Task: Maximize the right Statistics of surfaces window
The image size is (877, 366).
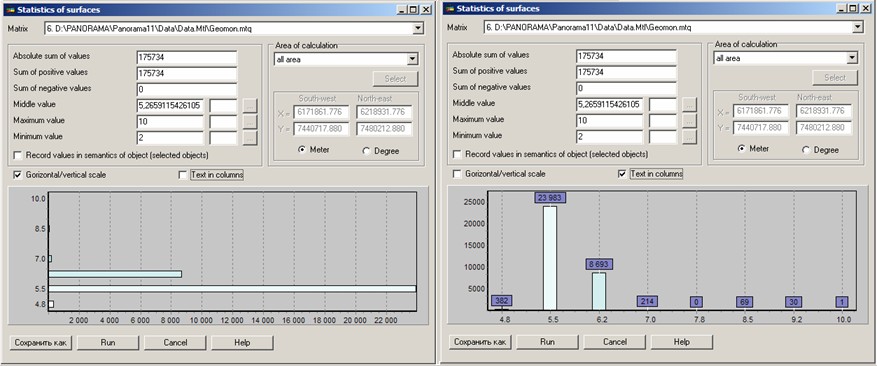Action: pos(853,8)
